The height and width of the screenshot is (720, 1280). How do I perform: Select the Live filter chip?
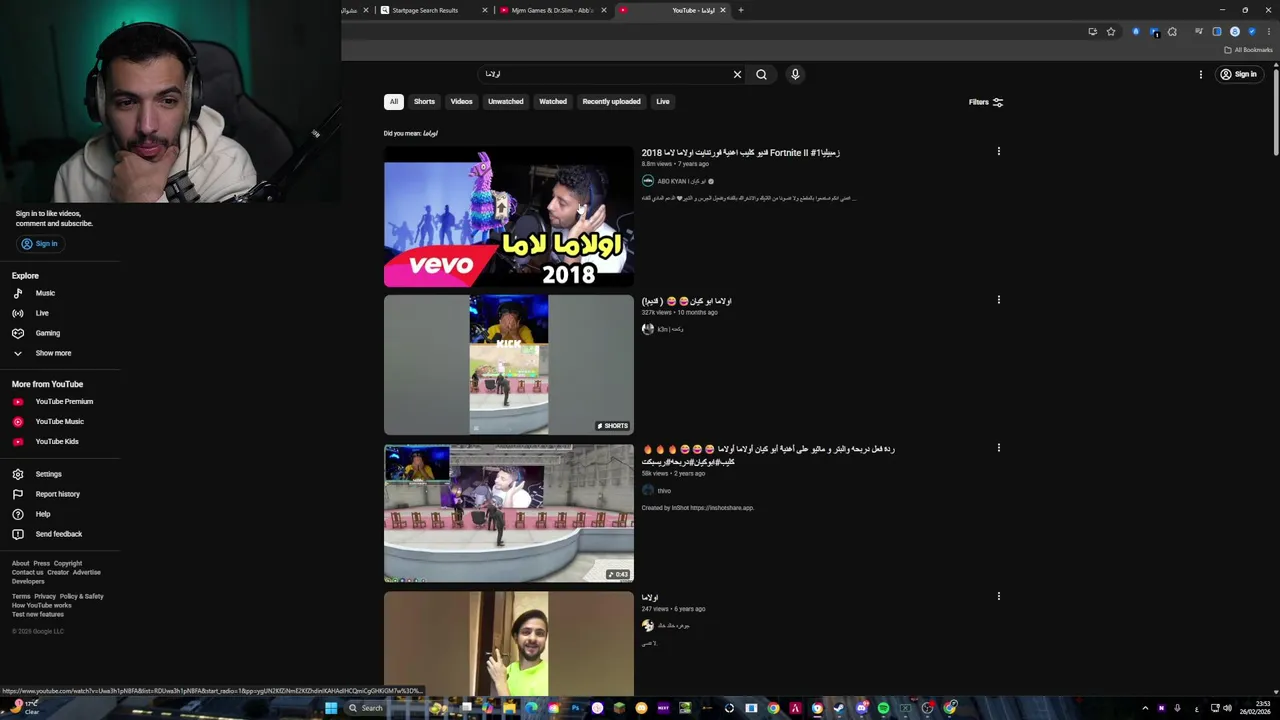(x=662, y=101)
